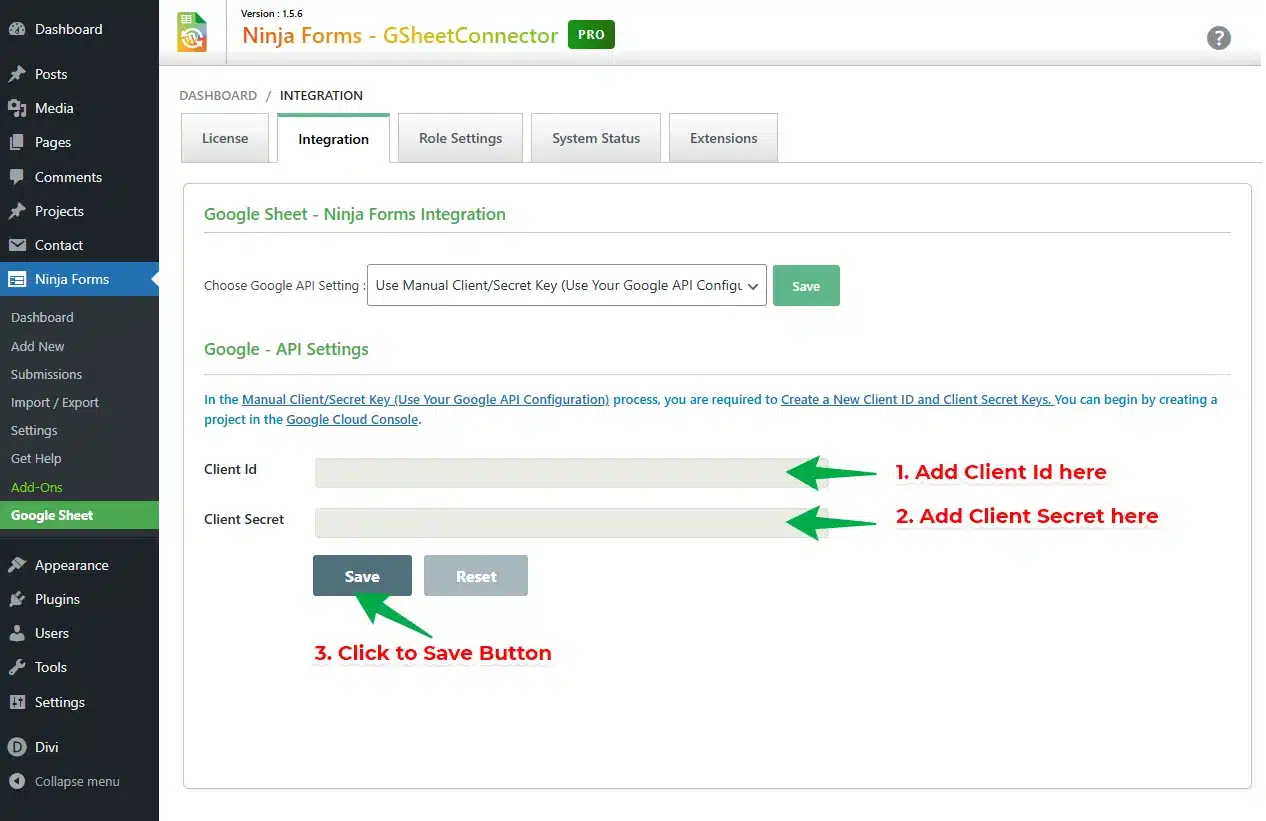1266x821 pixels.
Task: Open the Google Cloud Console link
Action: tap(352, 420)
